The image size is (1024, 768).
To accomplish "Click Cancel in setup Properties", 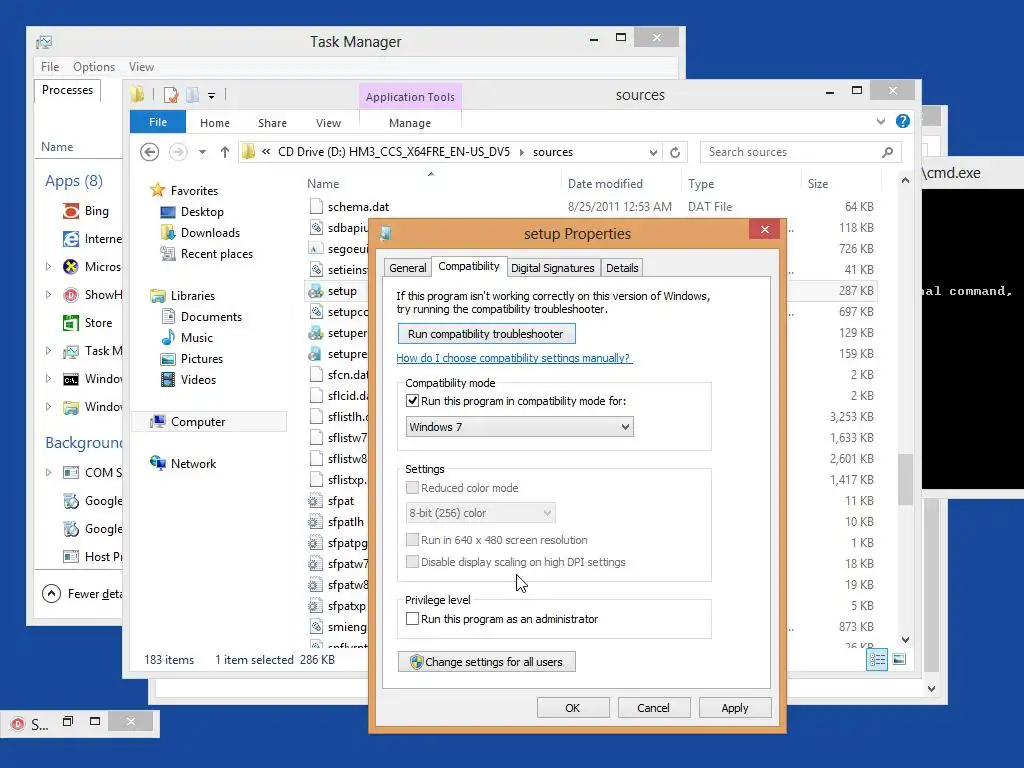I will click(653, 708).
